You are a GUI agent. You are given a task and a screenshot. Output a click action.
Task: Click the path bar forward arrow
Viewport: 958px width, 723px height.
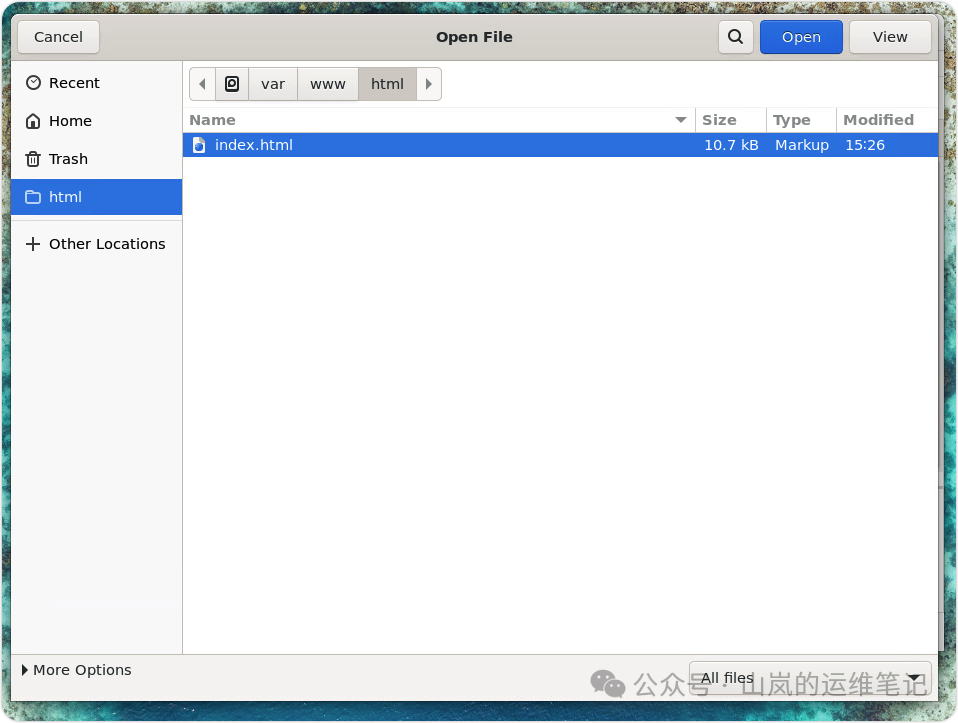click(429, 84)
